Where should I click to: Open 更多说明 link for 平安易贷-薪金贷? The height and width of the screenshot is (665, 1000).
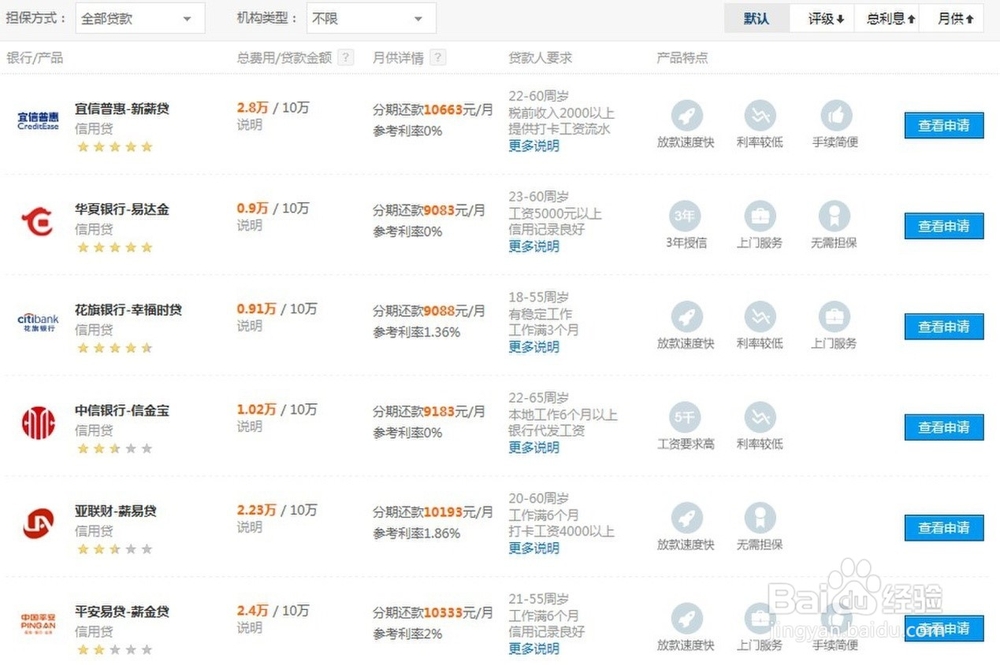534,649
